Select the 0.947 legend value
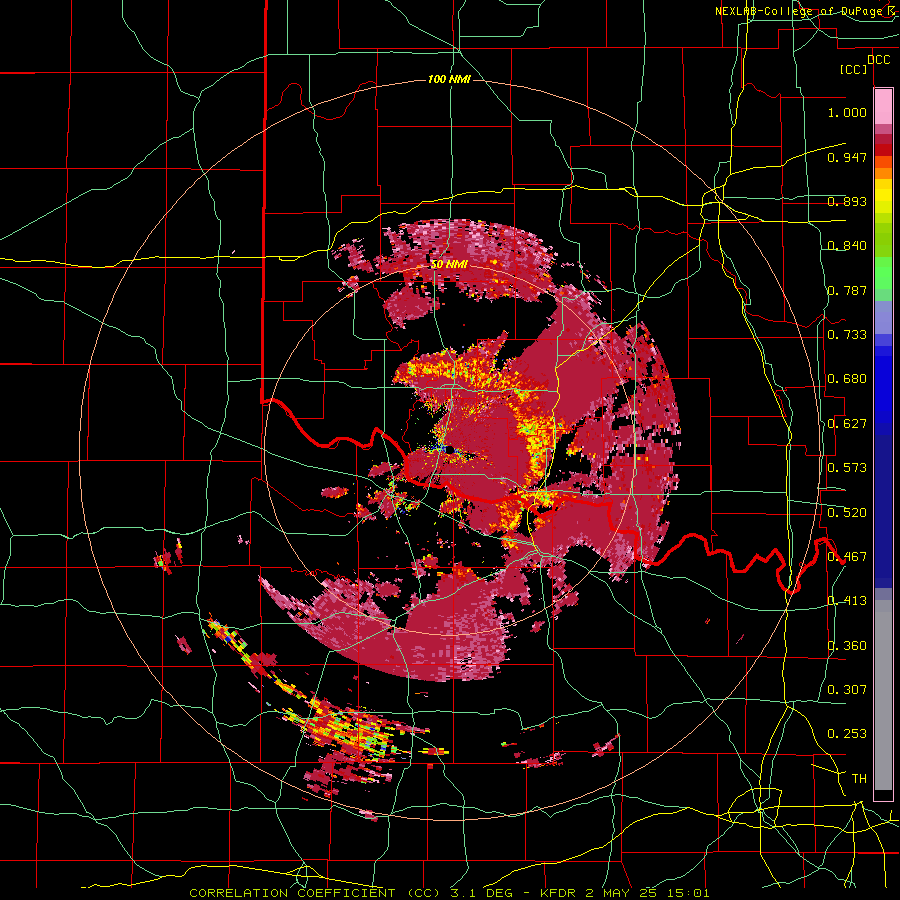Screen dimensions: 900x900 (847, 157)
